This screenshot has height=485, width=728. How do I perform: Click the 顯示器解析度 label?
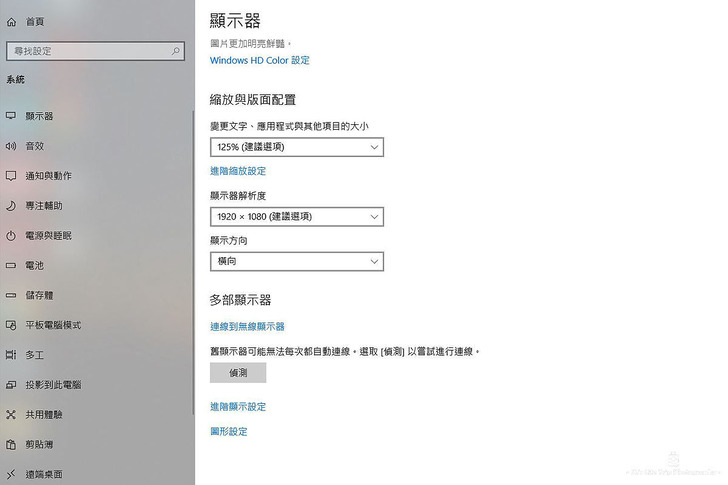coord(238,196)
